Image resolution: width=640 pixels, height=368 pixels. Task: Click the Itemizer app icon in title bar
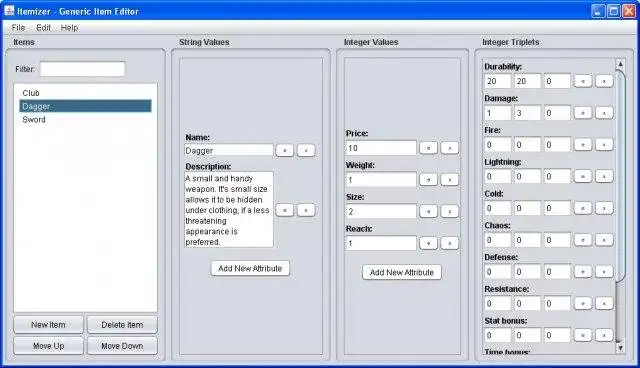tap(9, 11)
